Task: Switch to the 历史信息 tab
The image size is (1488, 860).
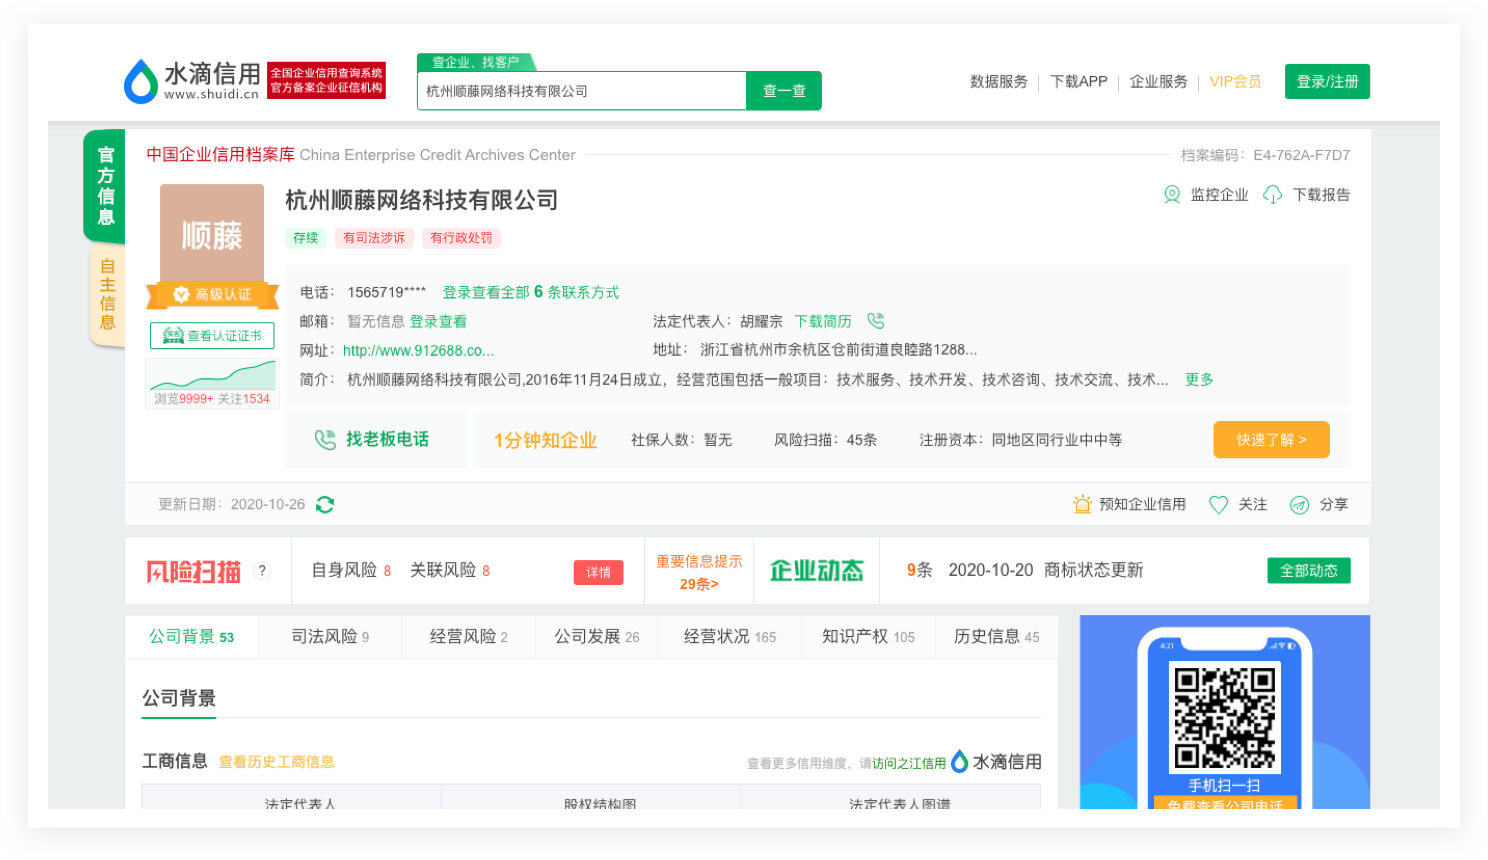Action: (997, 637)
